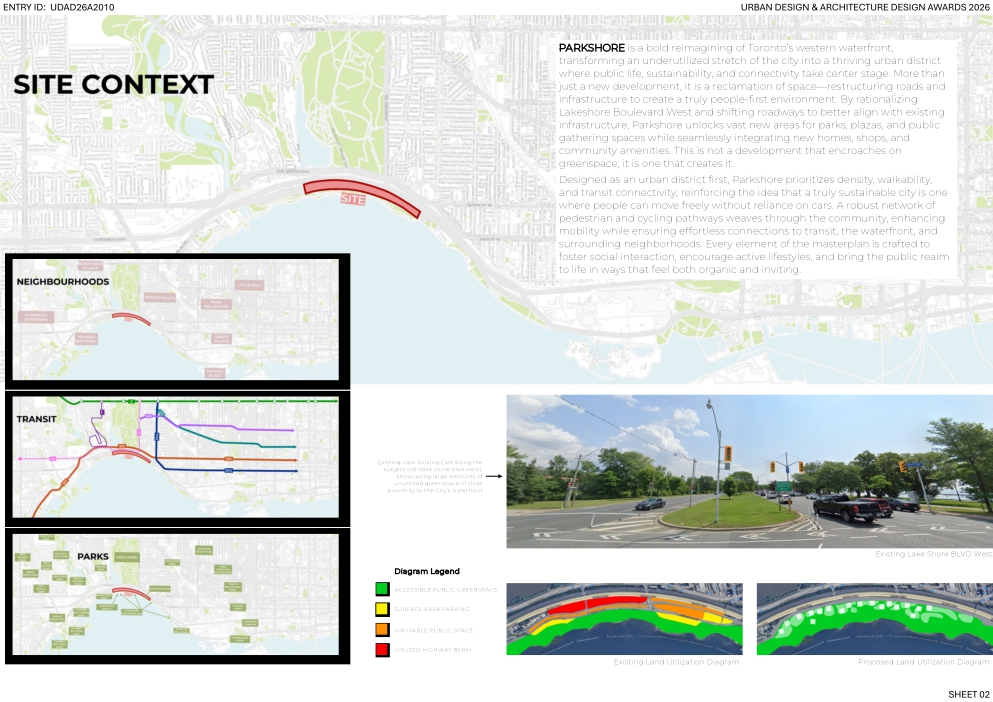
Task: Click the red SITE marker on main map
Action: point(360,196)
